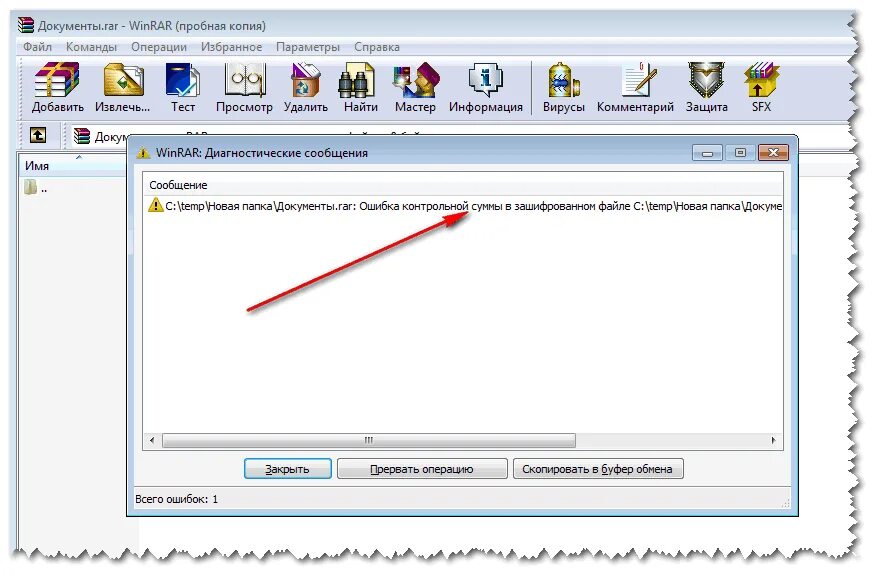
Task: Click the parent folder '..' icon
Action: pos(31,187)
